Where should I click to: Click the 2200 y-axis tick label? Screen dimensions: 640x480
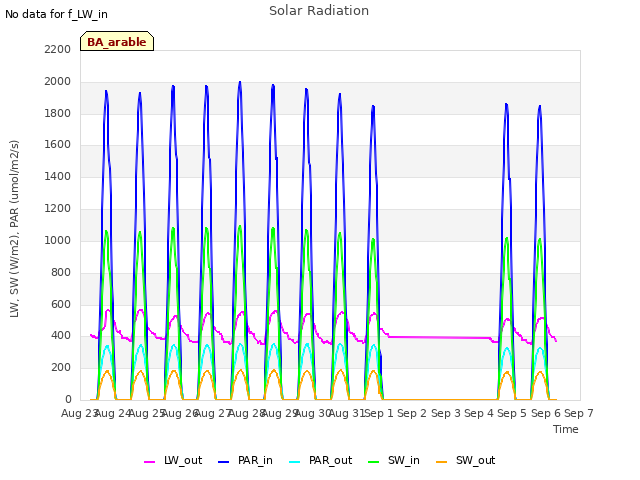point(58,49)
